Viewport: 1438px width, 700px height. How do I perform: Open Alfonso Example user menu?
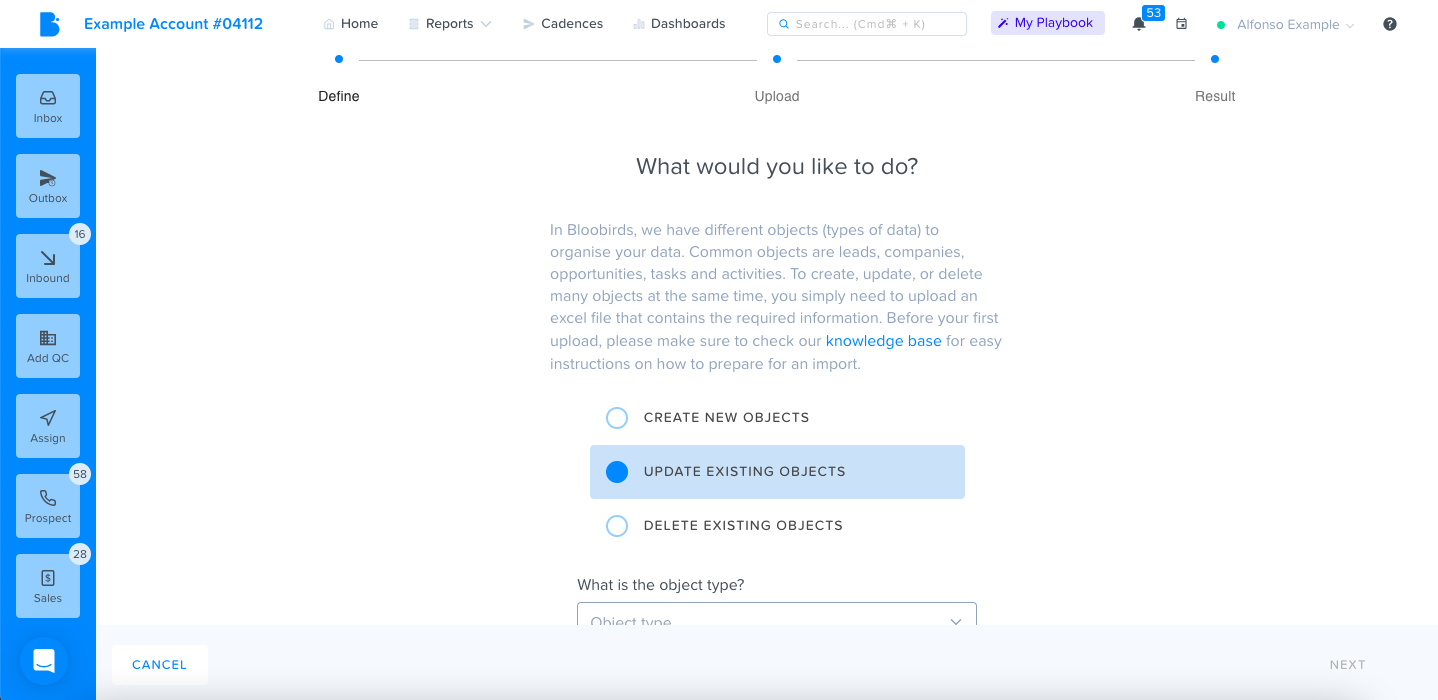1286,25
